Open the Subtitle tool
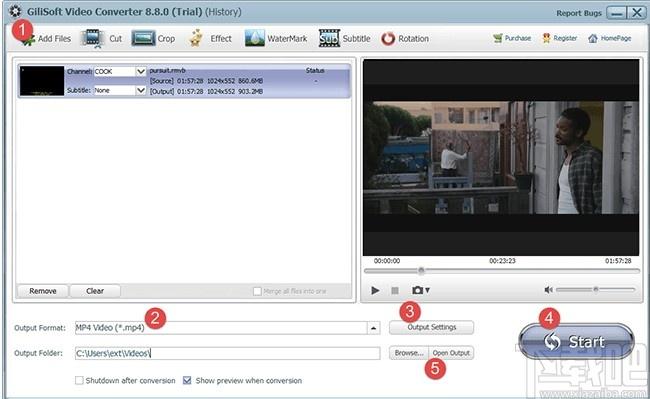This screenshot has height=399, width=650. (x=344, y=39)
